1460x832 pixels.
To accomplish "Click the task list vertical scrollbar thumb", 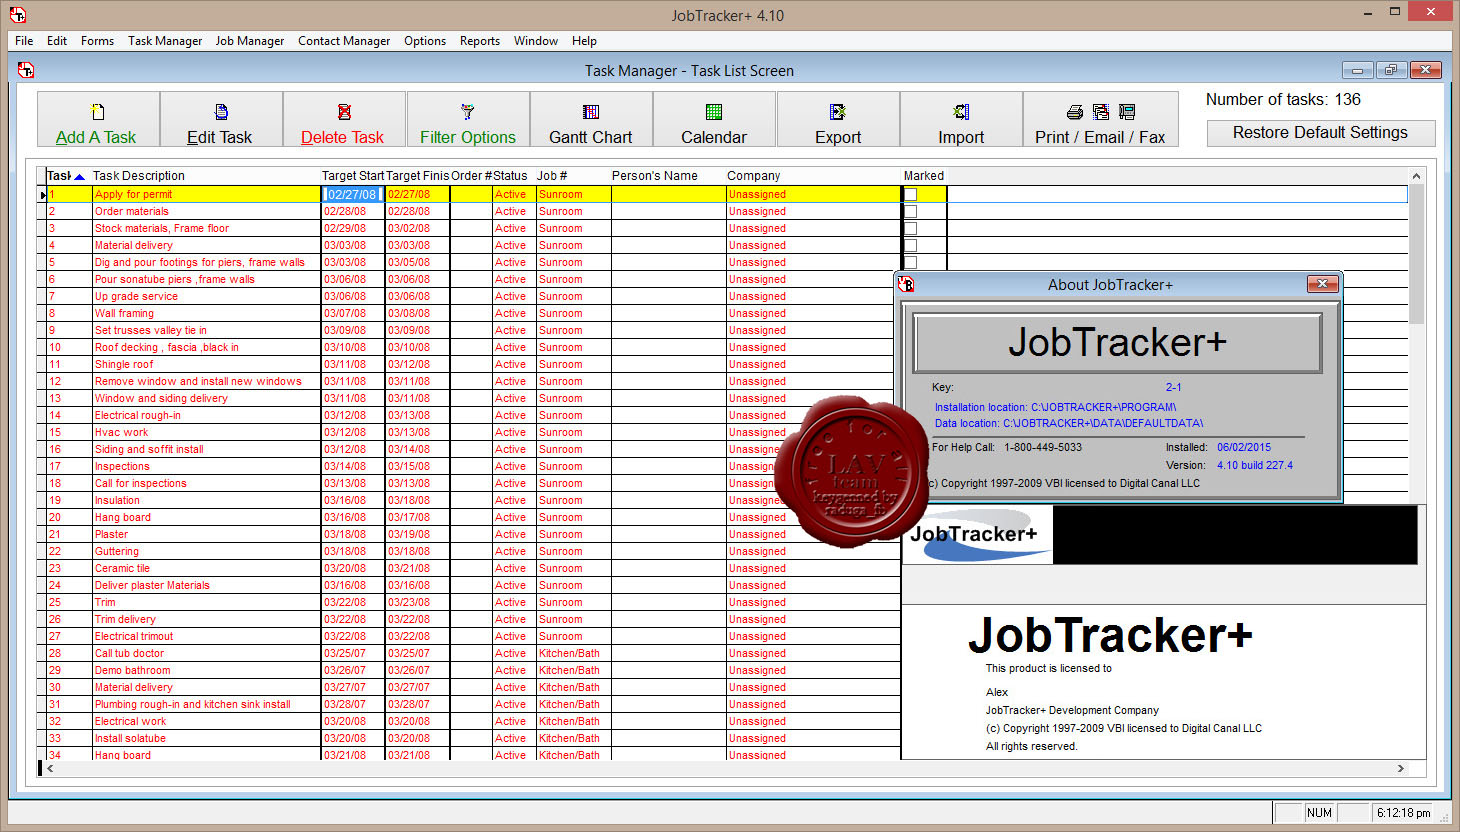I will click(1416, 254).
